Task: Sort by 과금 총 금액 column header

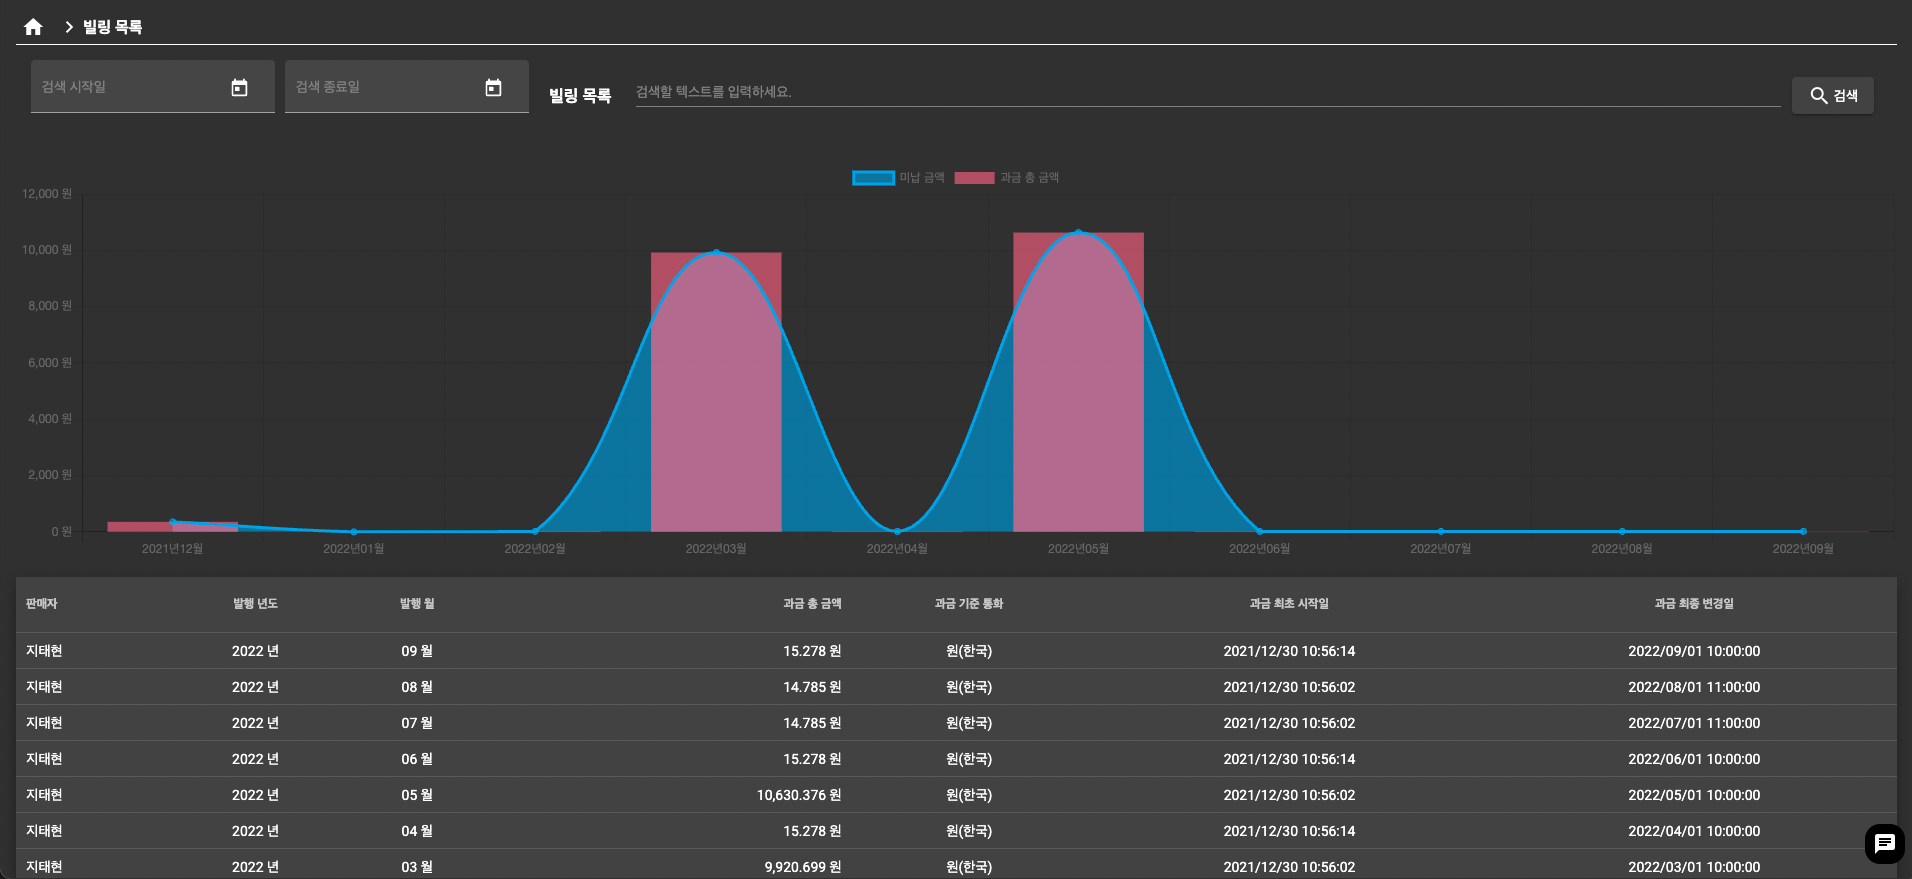Action: click(811, 604)
